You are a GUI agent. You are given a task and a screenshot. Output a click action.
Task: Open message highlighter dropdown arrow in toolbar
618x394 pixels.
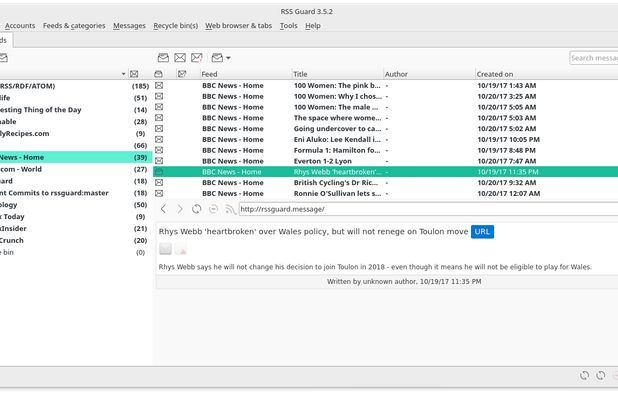point(228,58)
